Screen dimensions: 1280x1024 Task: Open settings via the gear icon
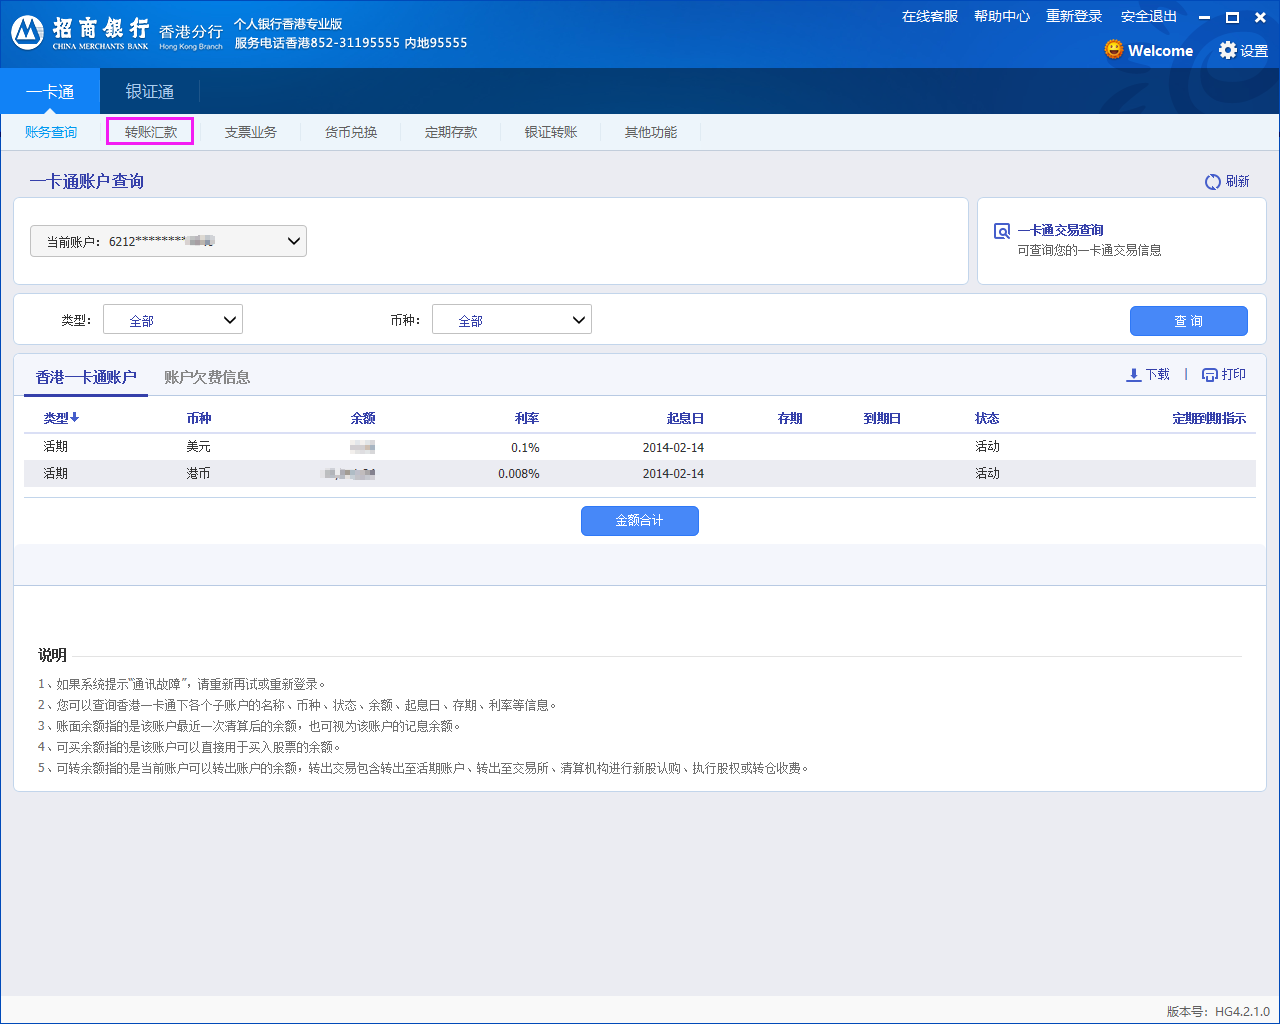[1227, 50]
